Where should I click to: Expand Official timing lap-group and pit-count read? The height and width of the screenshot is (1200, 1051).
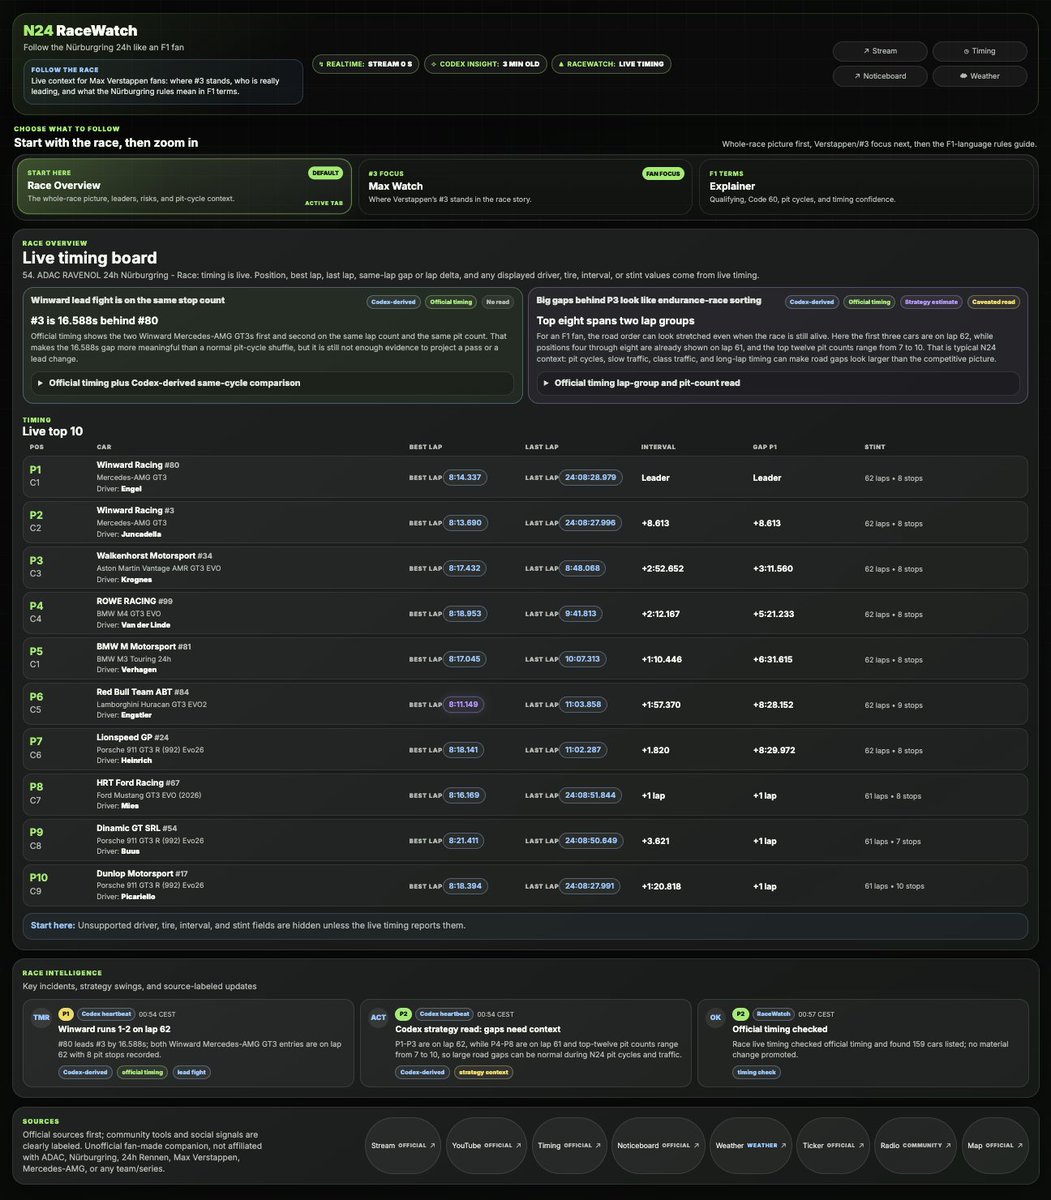(x=778, y=383)
